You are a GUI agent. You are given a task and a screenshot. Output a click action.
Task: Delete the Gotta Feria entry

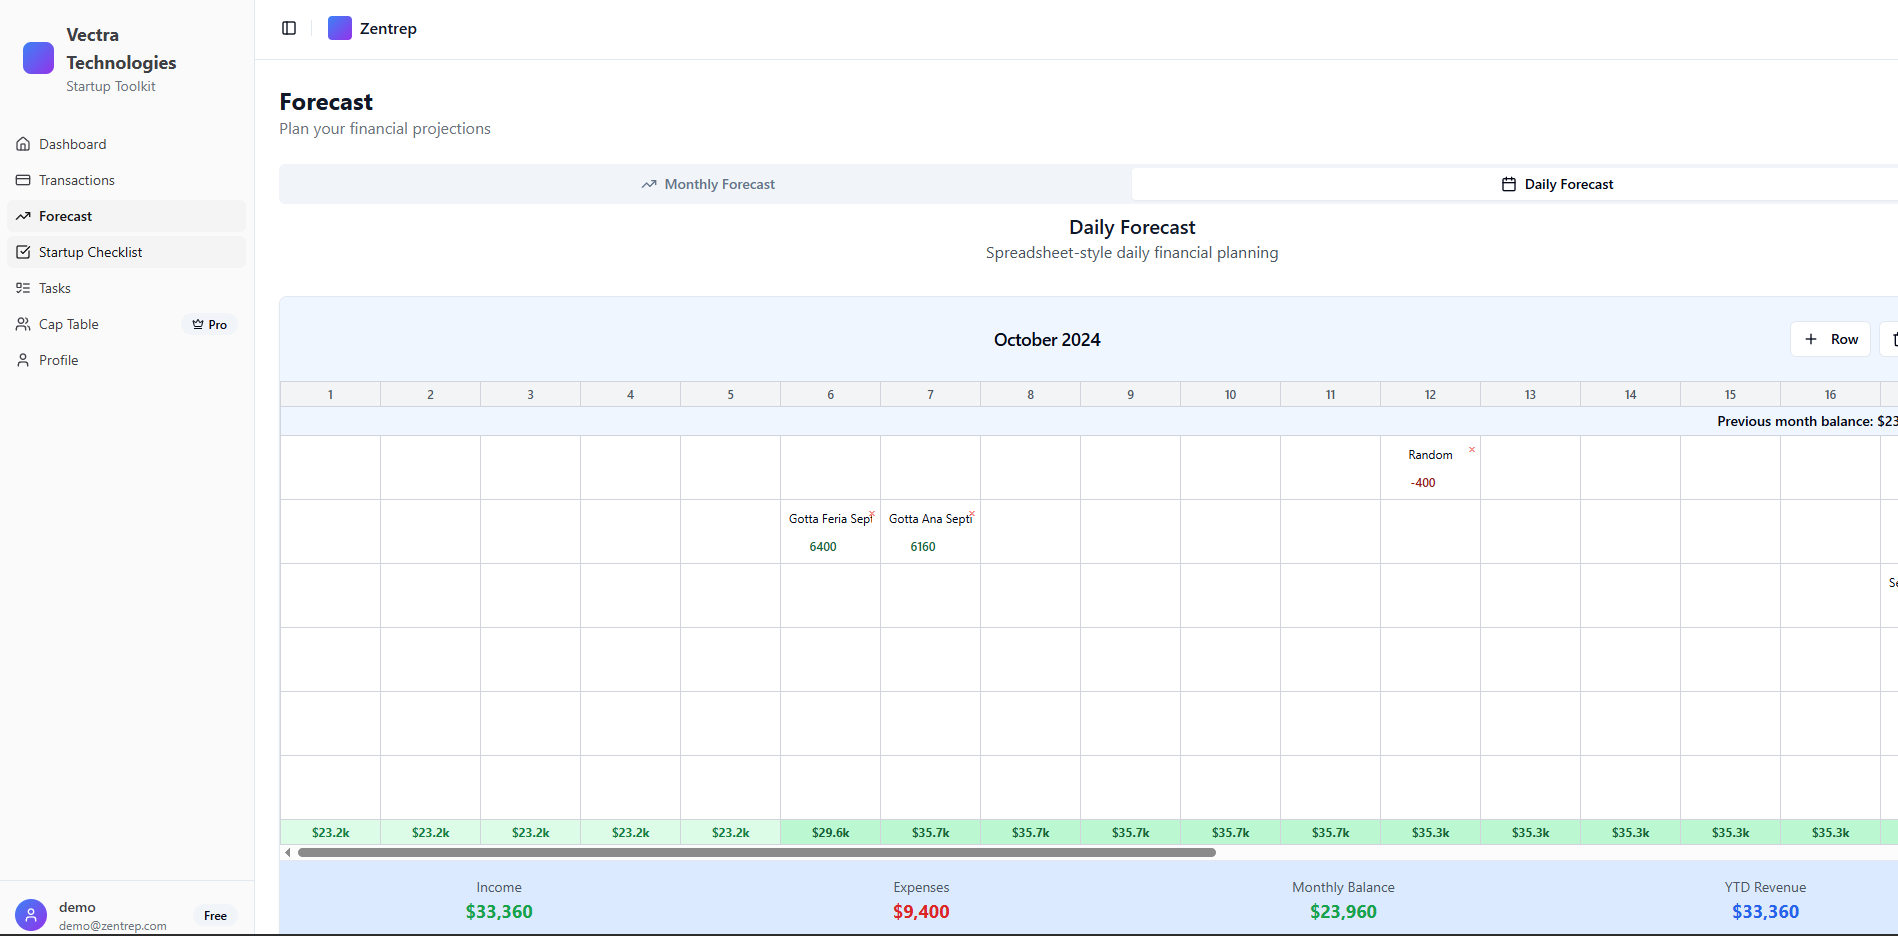click(x=872, y=514)
